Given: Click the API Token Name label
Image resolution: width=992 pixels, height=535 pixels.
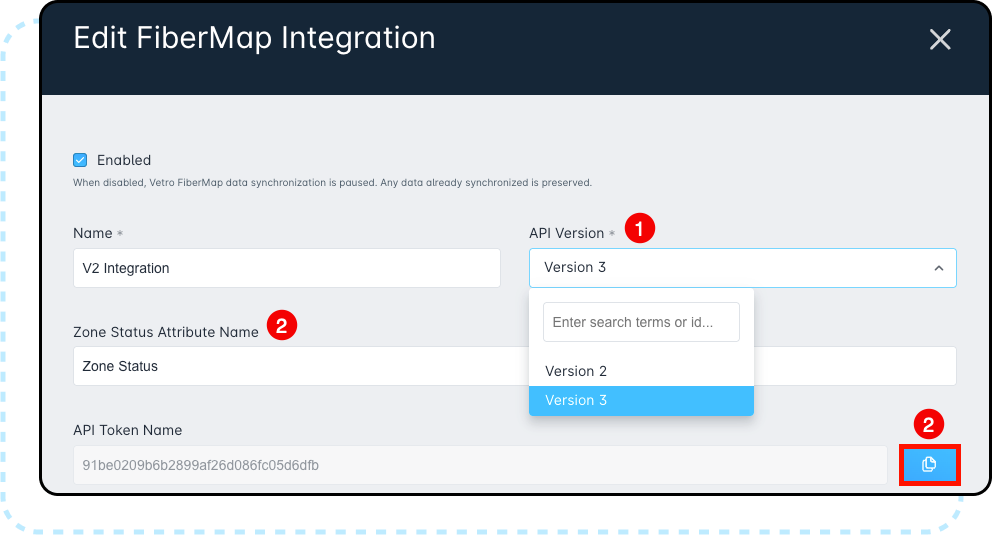Looking at the screenshot, I should 128,430.
